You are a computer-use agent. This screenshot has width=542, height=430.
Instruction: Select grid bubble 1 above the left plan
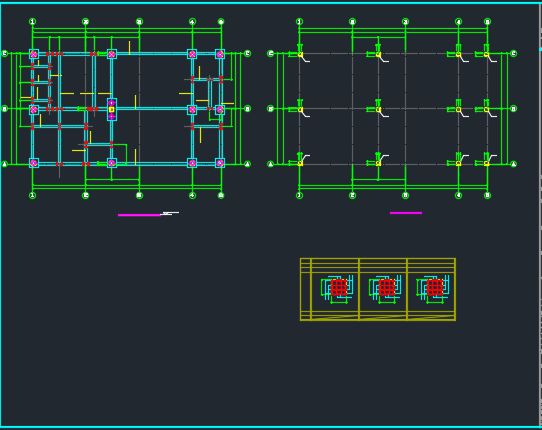click(x=32, y=22)
